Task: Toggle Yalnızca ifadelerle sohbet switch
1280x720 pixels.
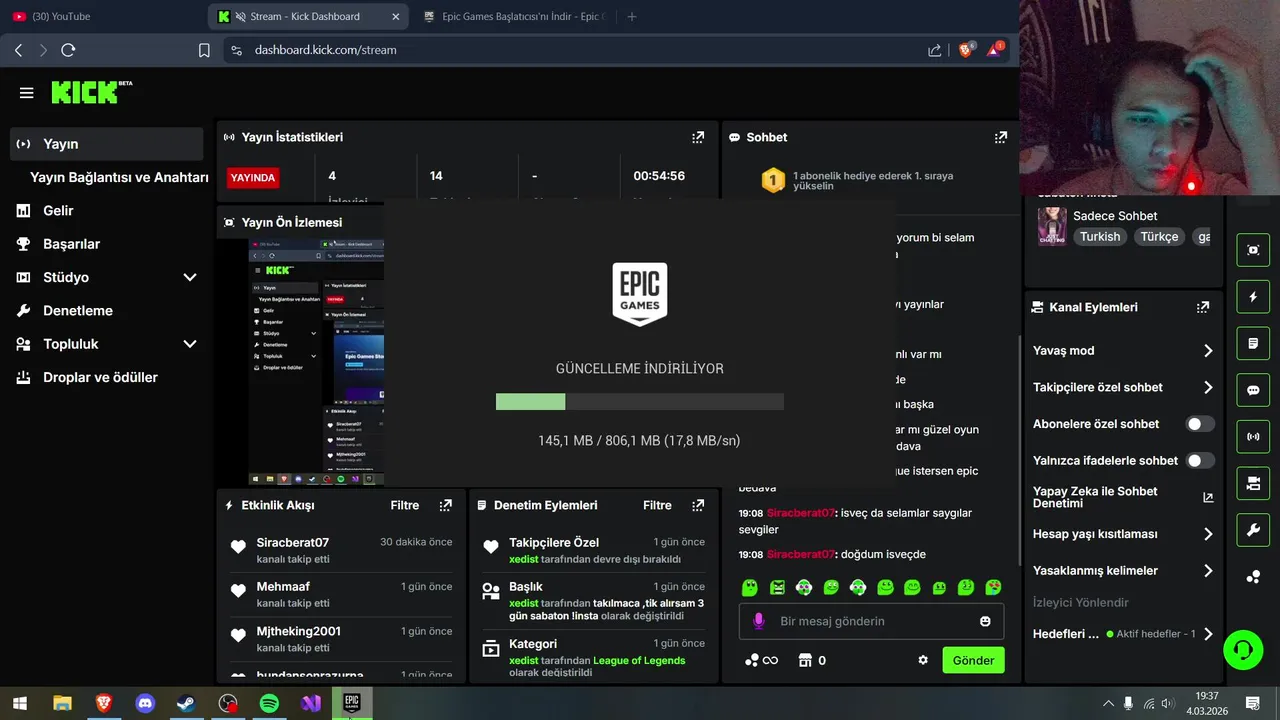Action: [1200, 461]
